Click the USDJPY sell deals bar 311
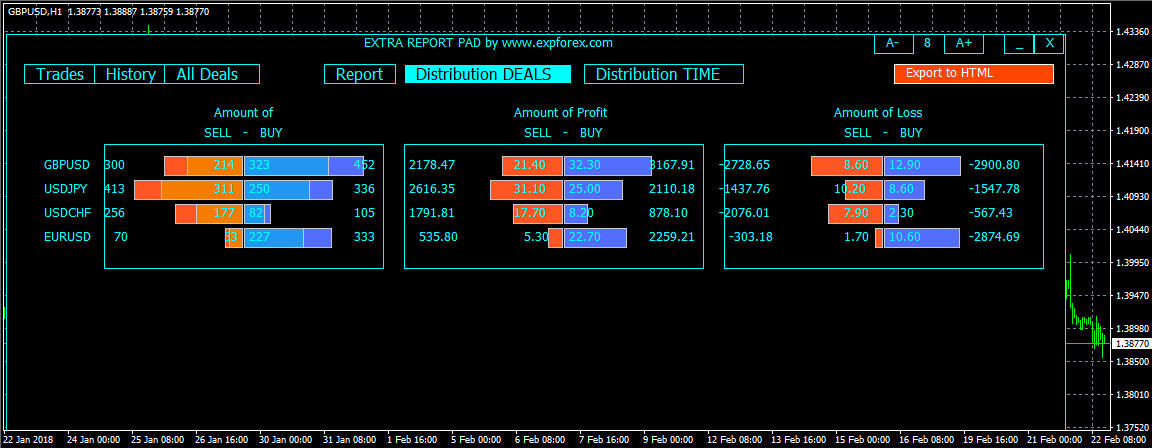 pyautogui.click(x=202, y=189)
